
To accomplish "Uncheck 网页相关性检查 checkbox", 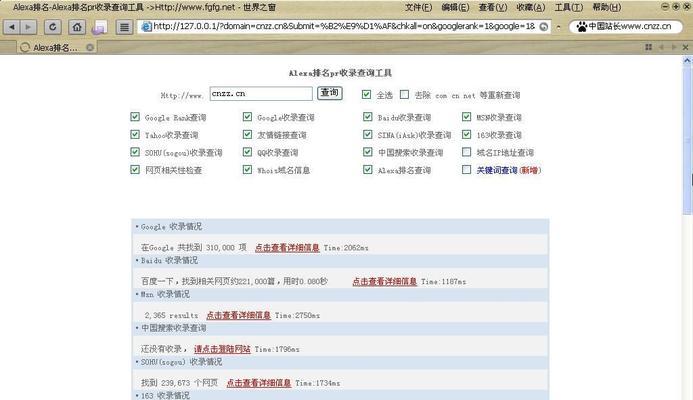I will (x=135, y=170).
